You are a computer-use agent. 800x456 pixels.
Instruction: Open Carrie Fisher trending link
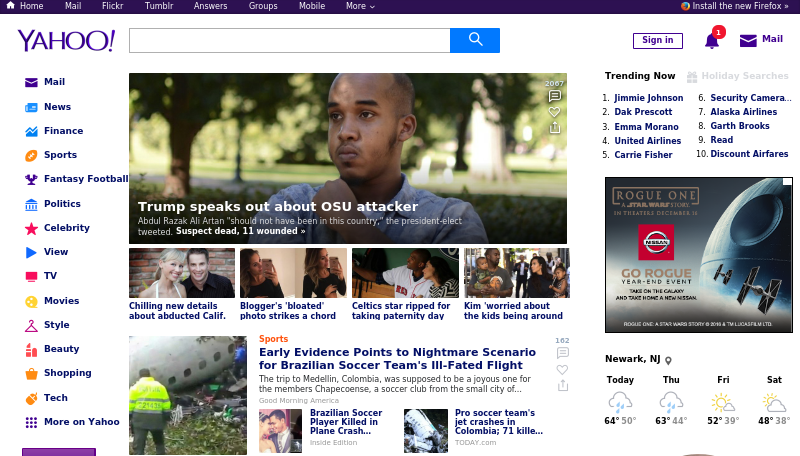coord(643,155)
